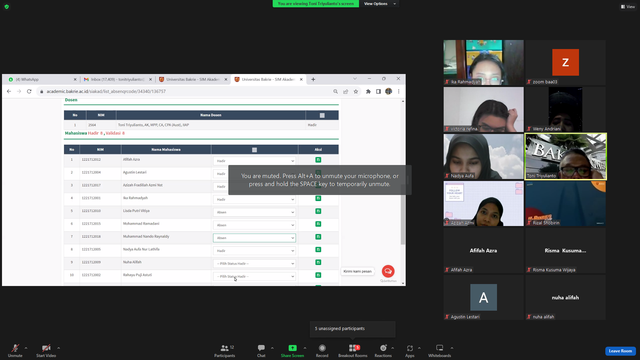Screen dimensions: 640x360
Task: Click the zoom magnifier icon in address bar
Action: [x=336, y=91]
